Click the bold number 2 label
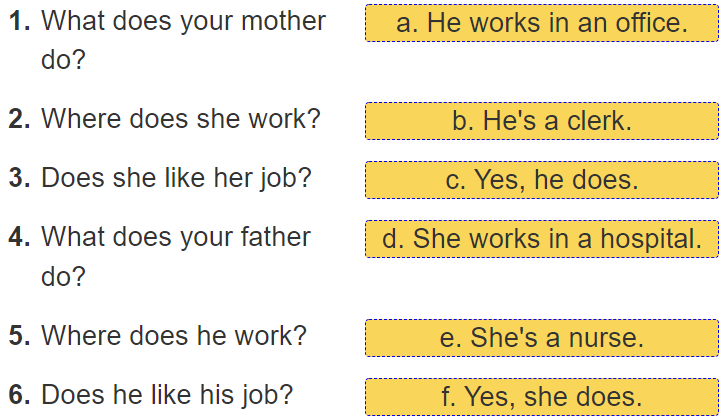The image size is (723, 419). click(x=18, y=119)
